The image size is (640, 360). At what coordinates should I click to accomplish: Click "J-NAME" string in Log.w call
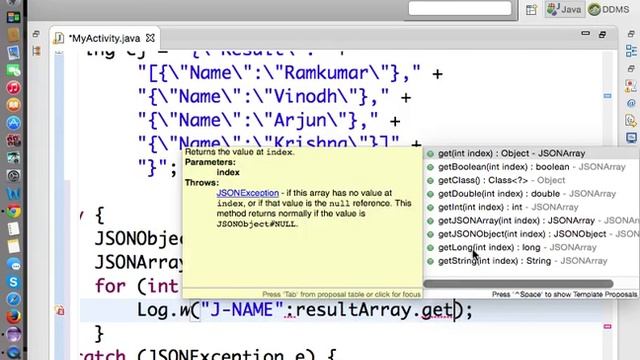tap(242, 310)
